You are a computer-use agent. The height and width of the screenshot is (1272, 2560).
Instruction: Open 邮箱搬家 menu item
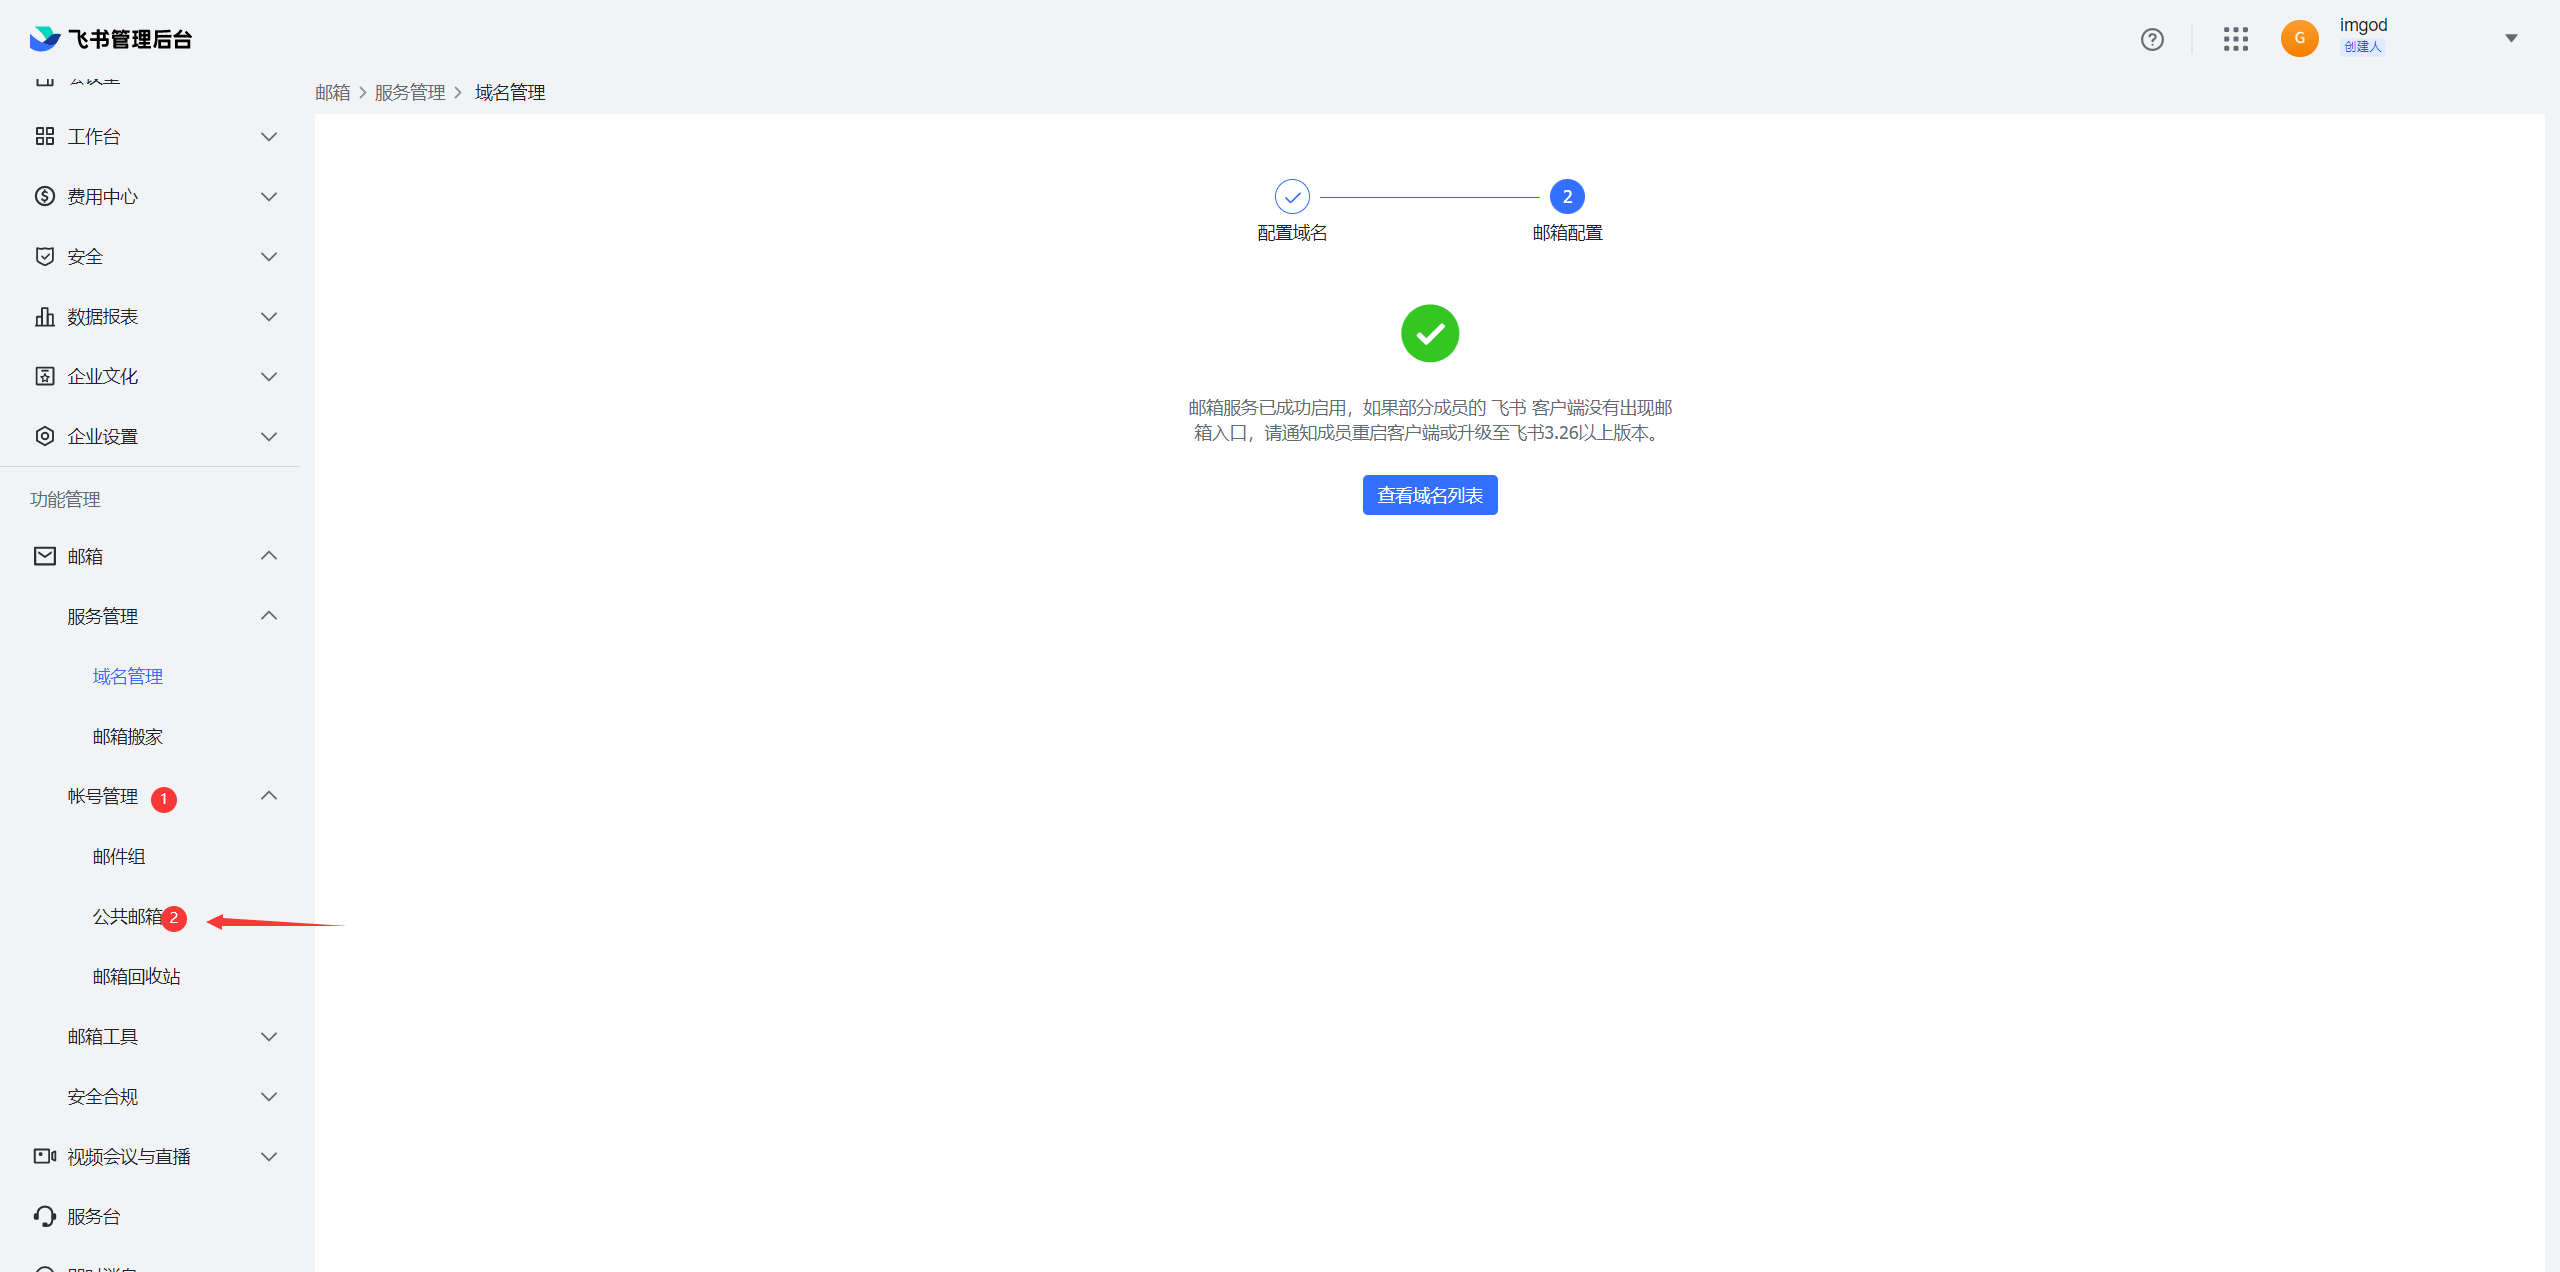pos(127,736)
